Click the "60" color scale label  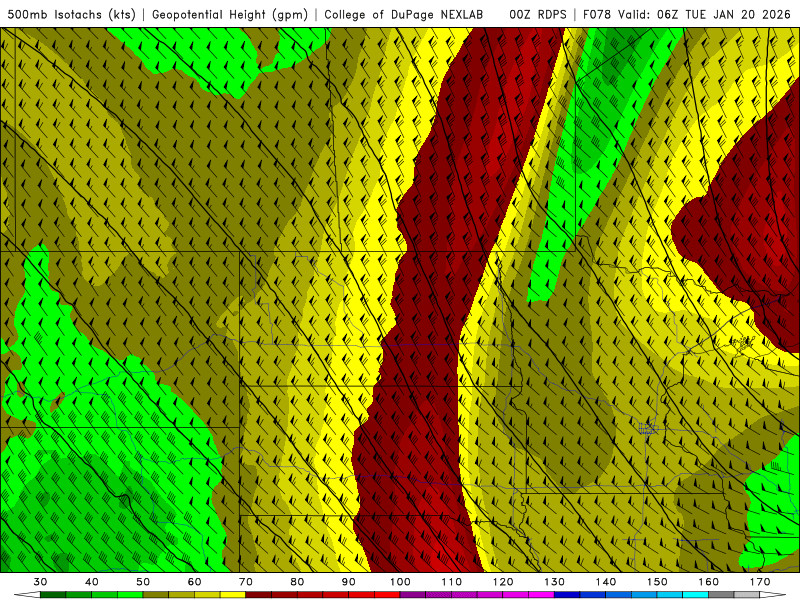(x=194, y=582)
